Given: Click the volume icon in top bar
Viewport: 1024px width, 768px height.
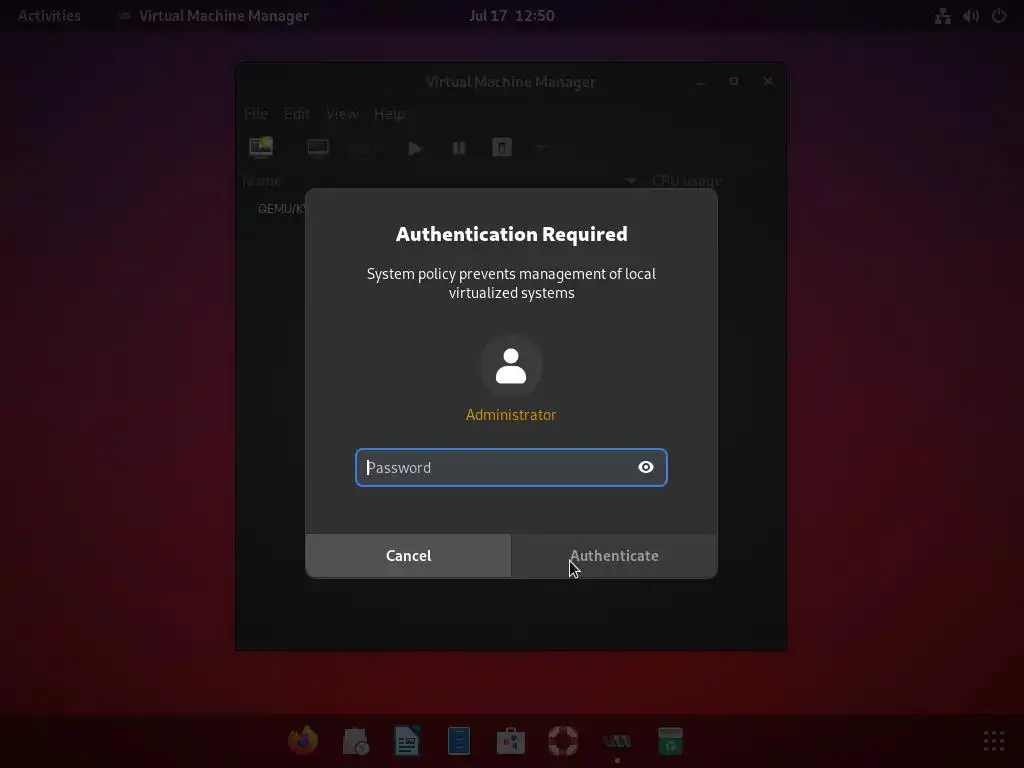Looking at the screenshot, I should coord(970,16).
